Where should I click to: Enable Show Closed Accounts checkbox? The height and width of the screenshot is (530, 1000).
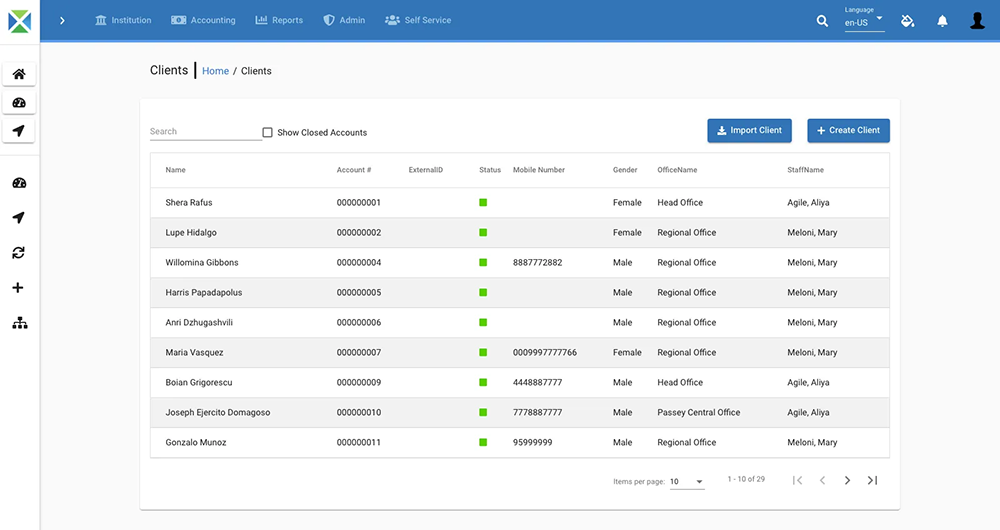click(x=267, y=133)
